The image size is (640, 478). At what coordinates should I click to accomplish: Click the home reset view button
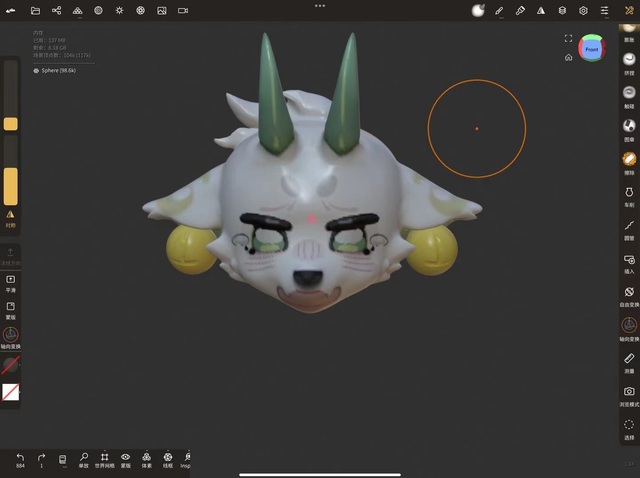(568, 57)
